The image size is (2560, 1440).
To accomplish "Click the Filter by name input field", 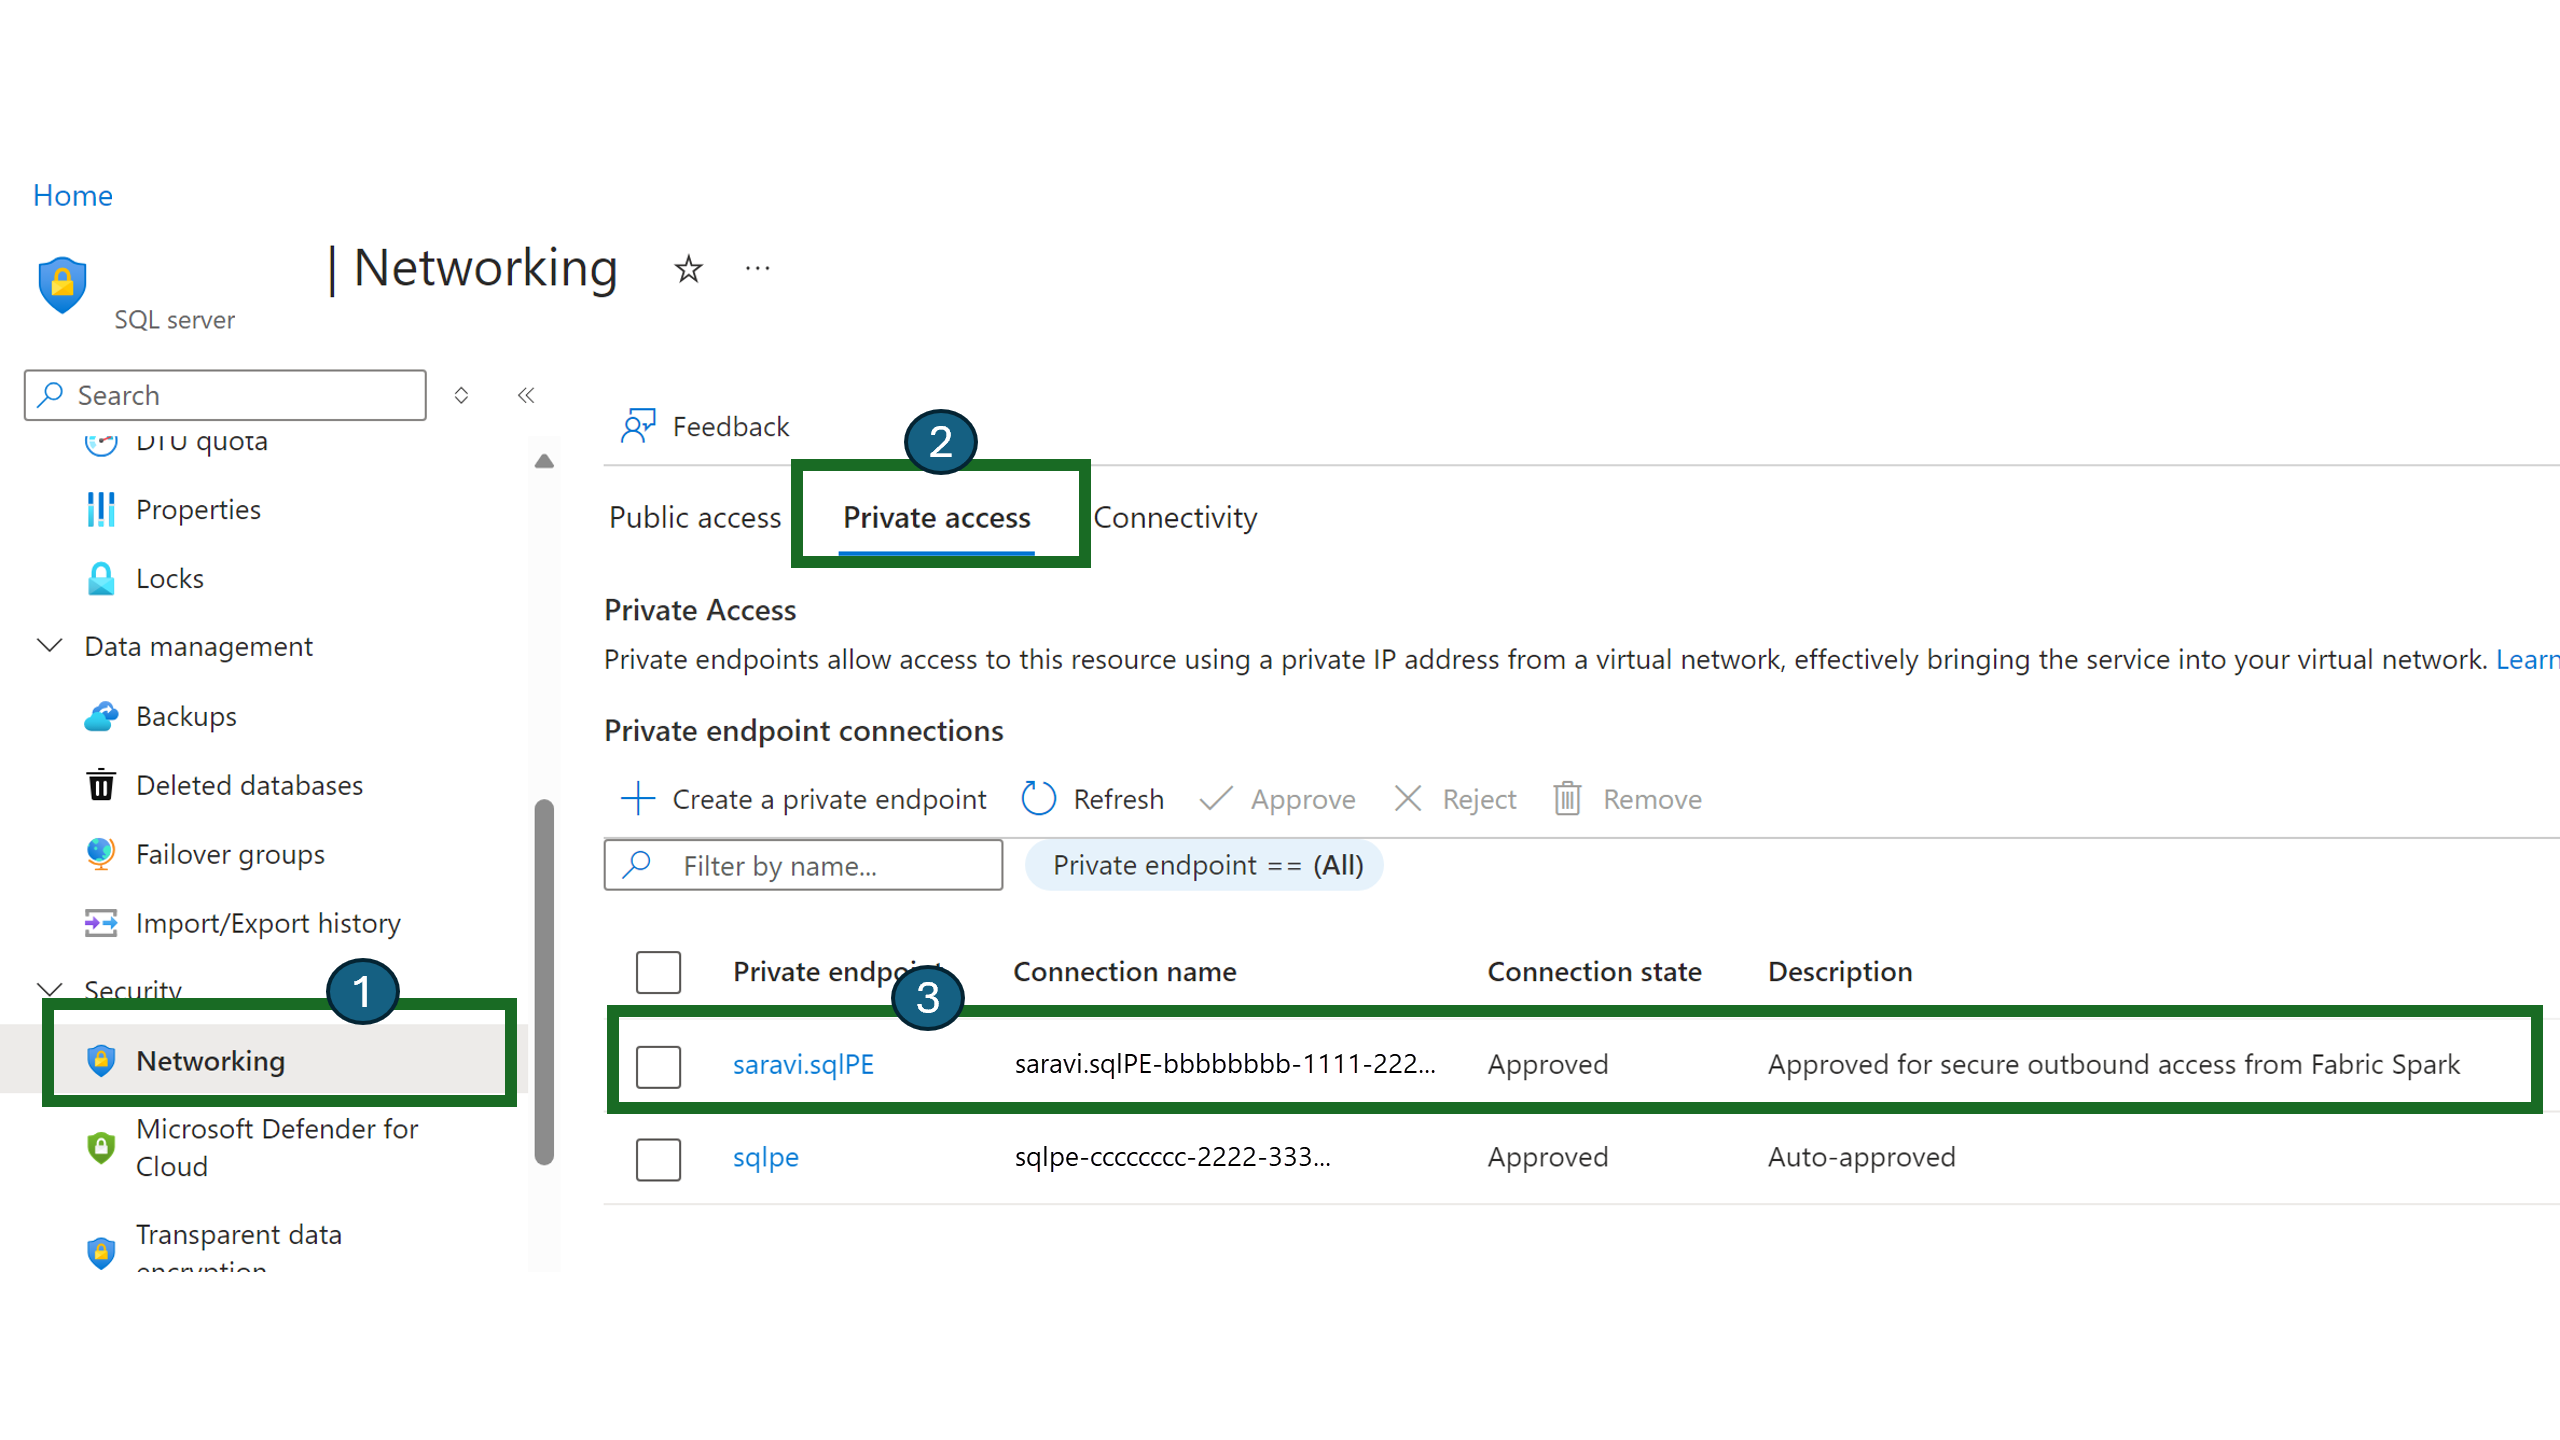I will pyautogui.click(x=804, y=865).
